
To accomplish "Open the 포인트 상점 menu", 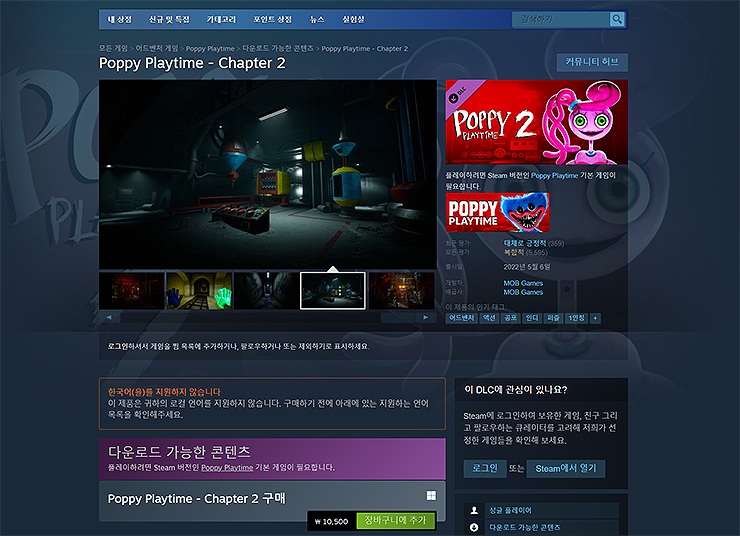I will point(272,19).
